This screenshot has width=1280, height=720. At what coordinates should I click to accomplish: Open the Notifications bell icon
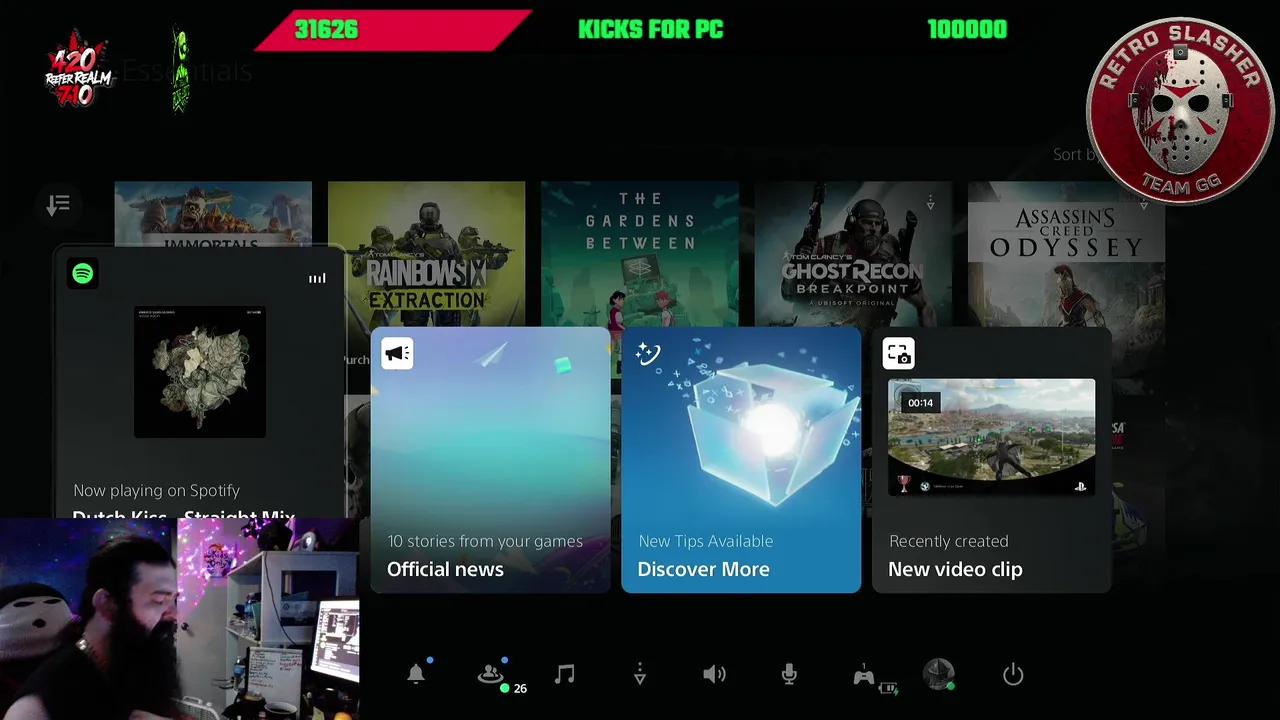click(416, 674)
